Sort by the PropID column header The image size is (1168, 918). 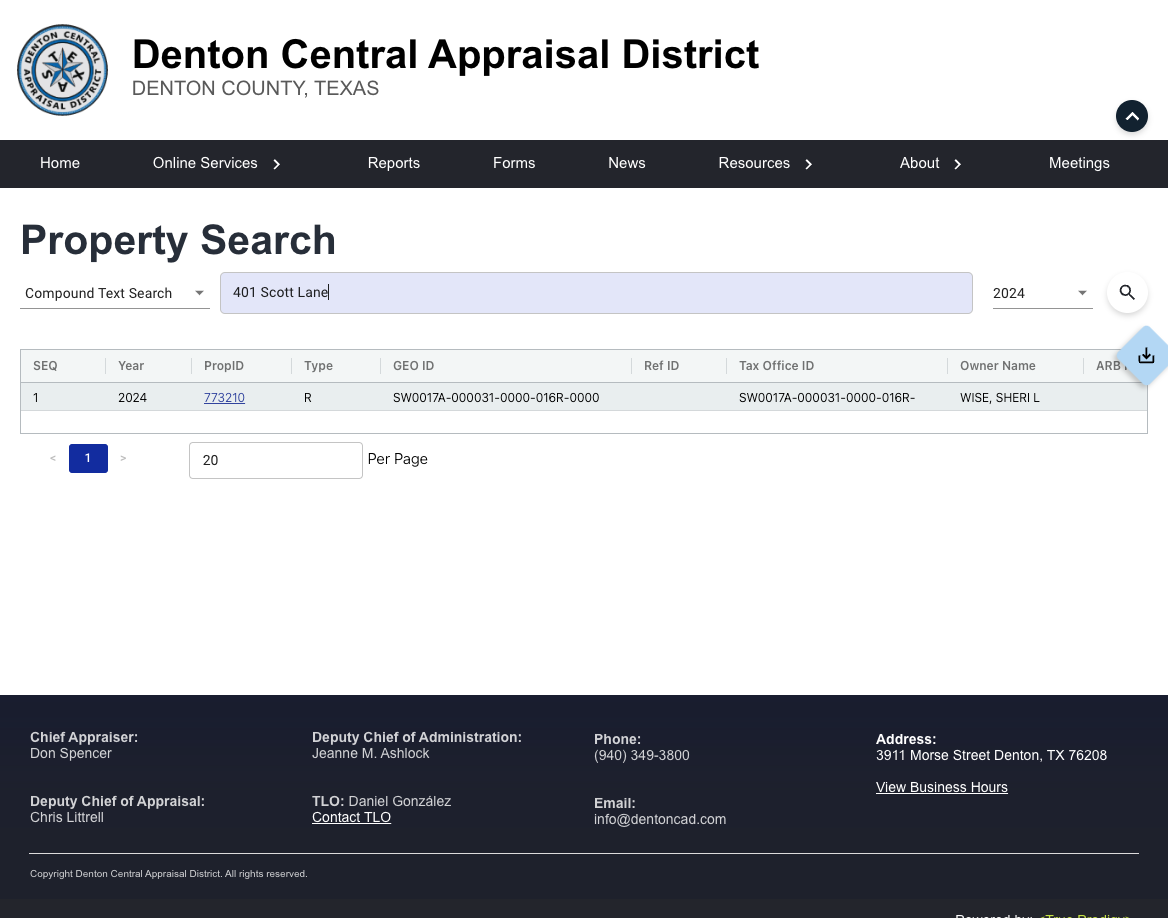223,366
